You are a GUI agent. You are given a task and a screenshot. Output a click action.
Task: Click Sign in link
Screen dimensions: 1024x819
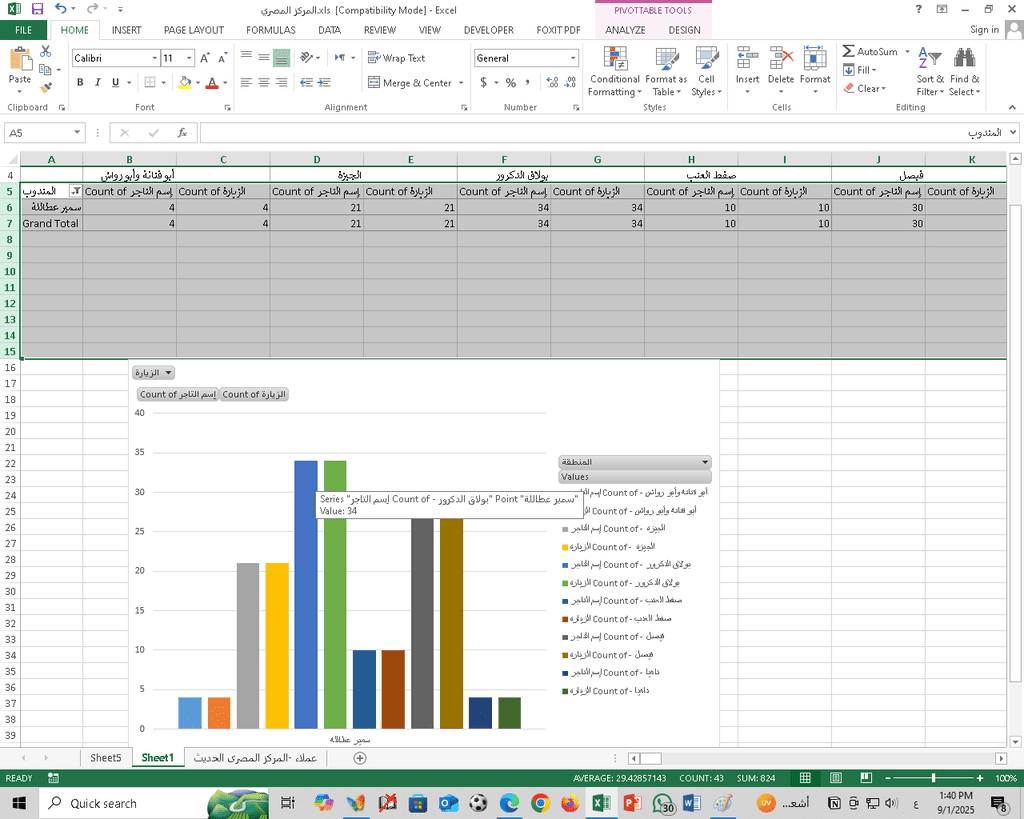pos(984,30)
